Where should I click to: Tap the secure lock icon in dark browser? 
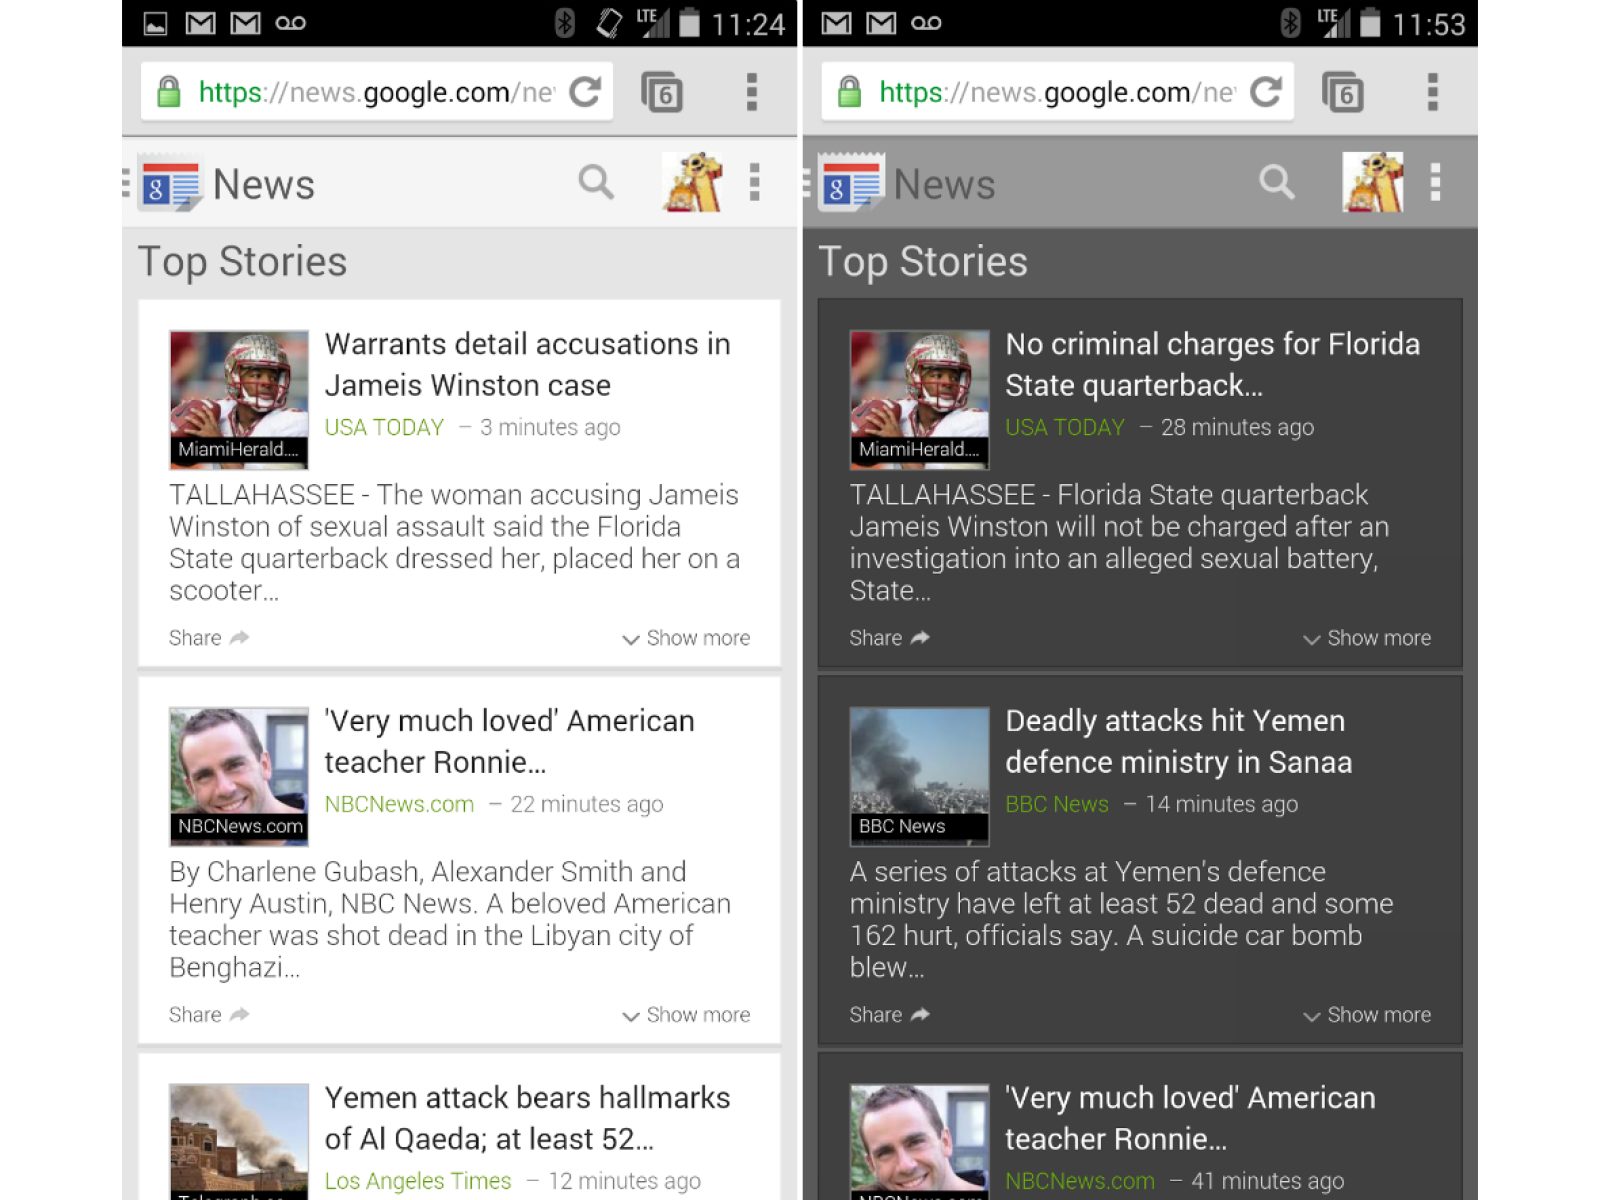click(x=850, y=92)
